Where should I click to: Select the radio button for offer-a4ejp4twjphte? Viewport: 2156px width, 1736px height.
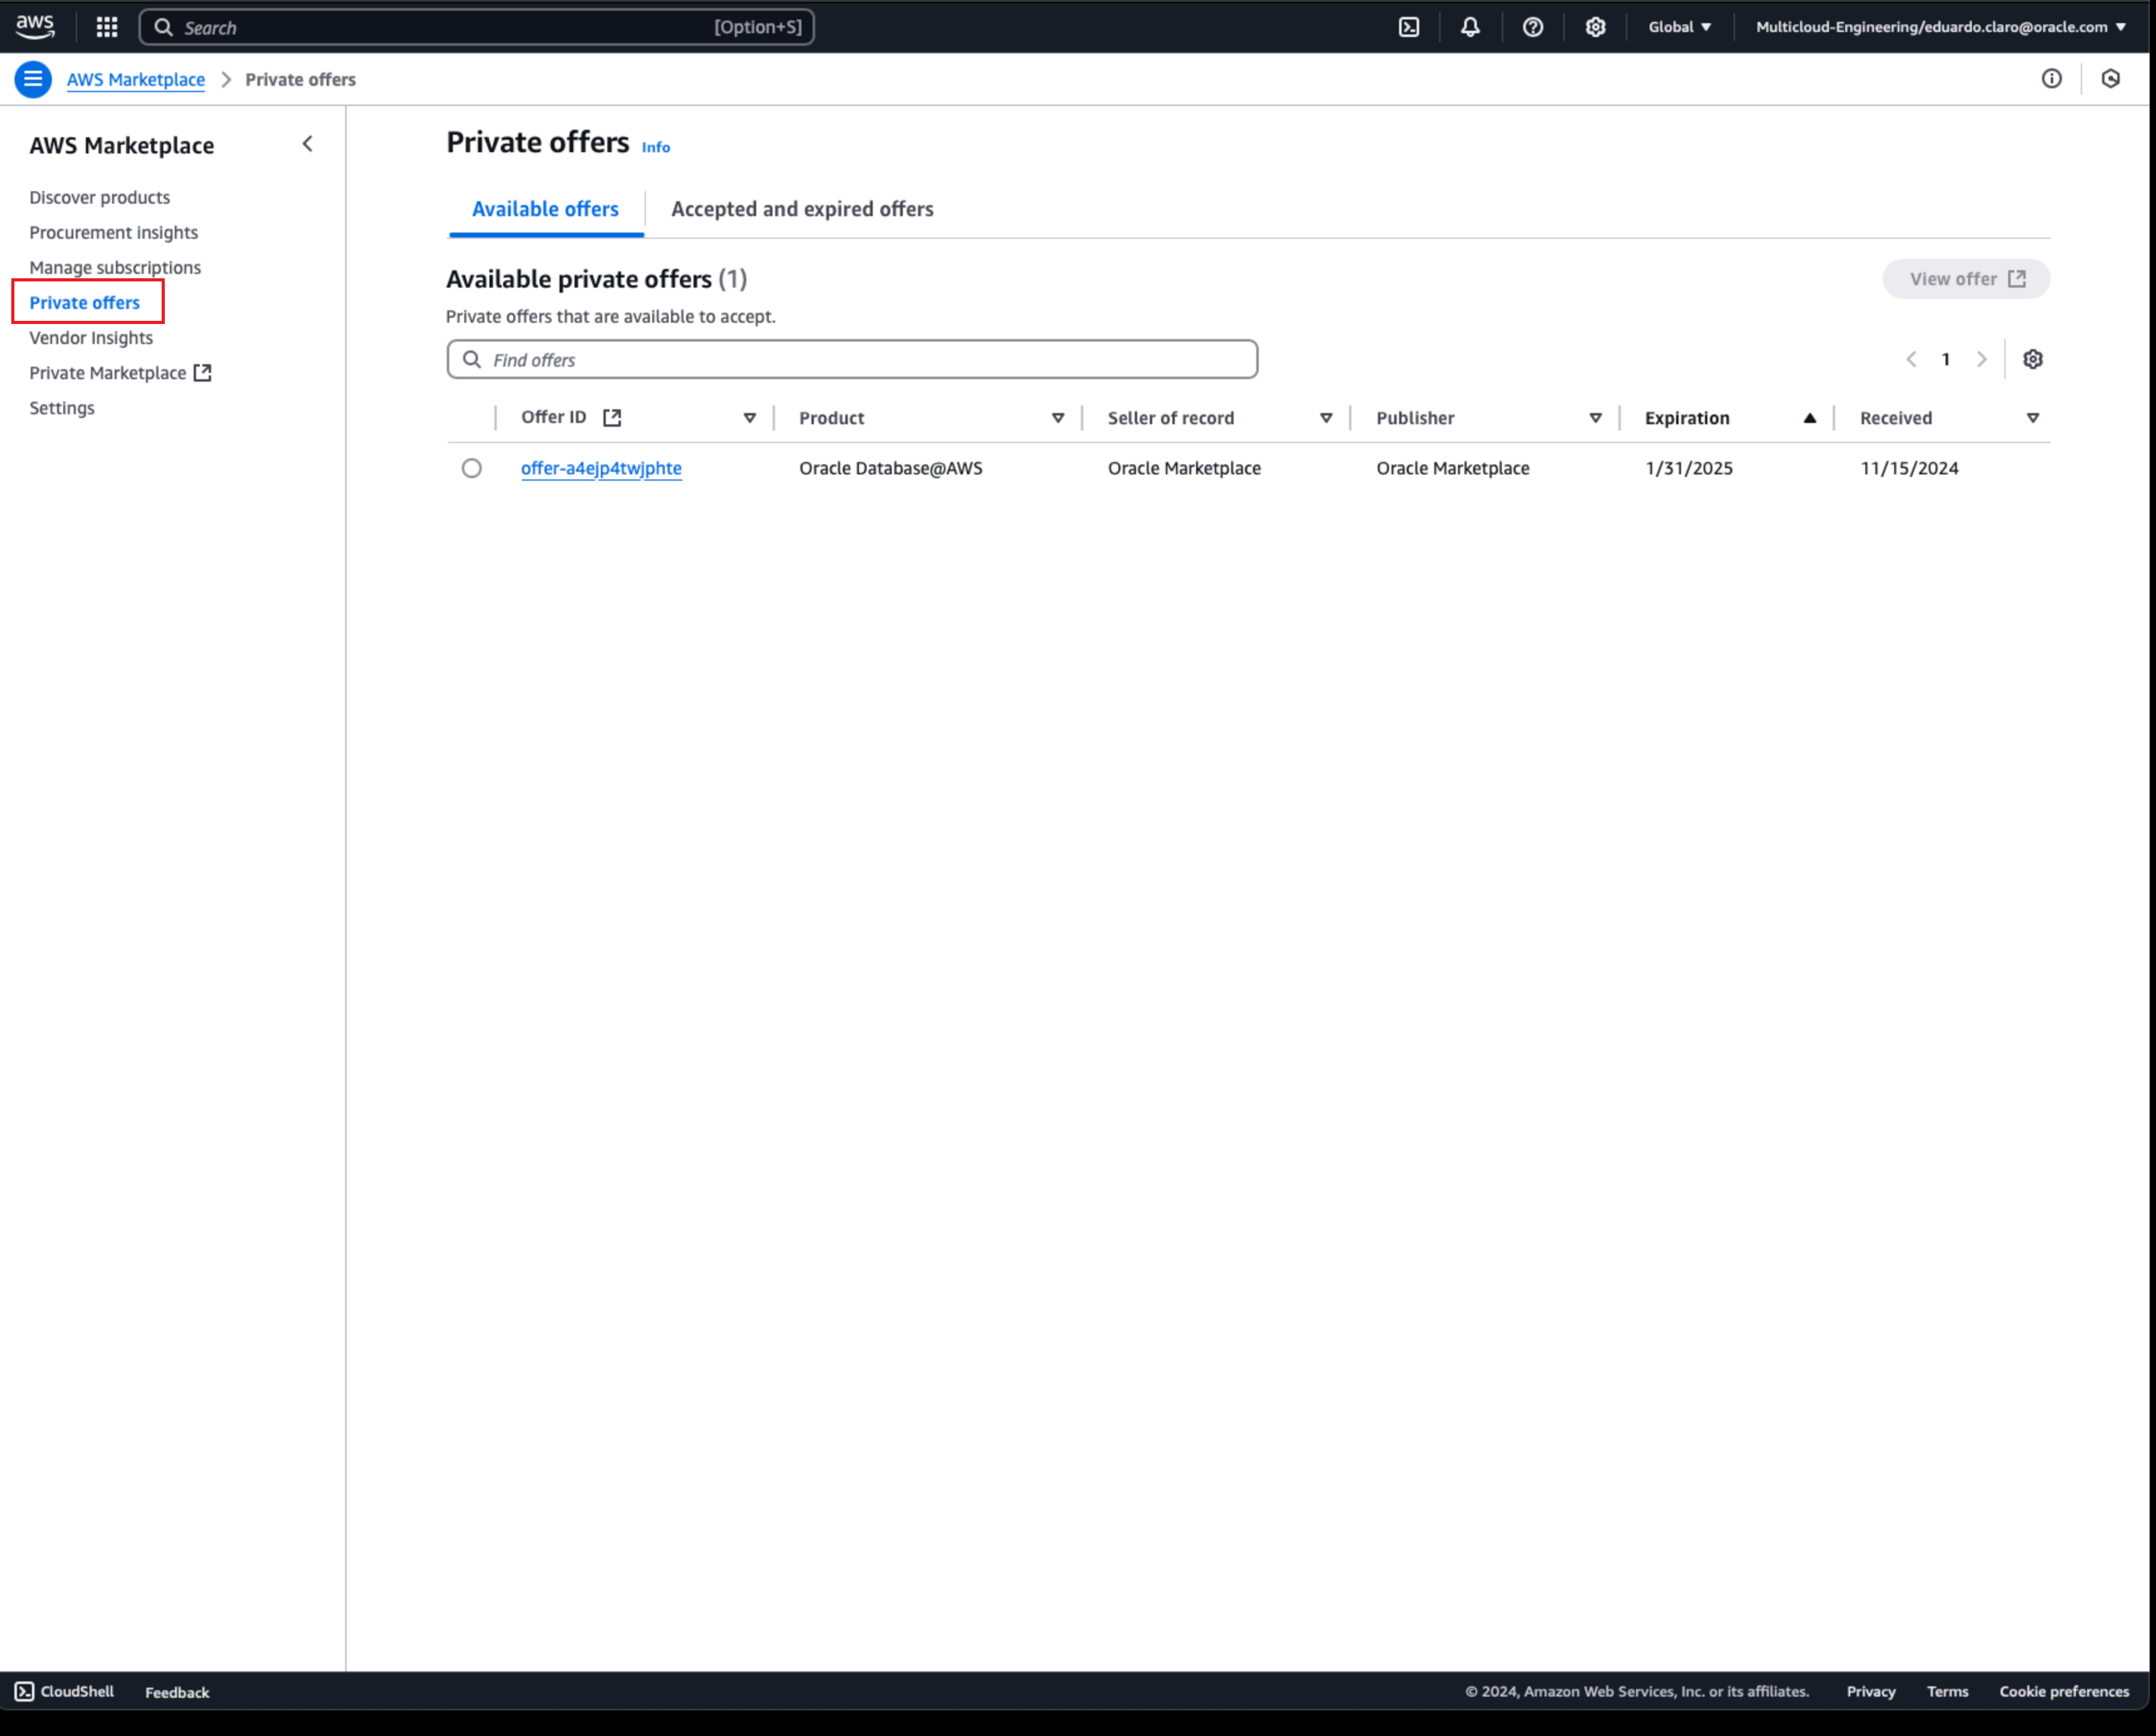(x=471, y=468)
